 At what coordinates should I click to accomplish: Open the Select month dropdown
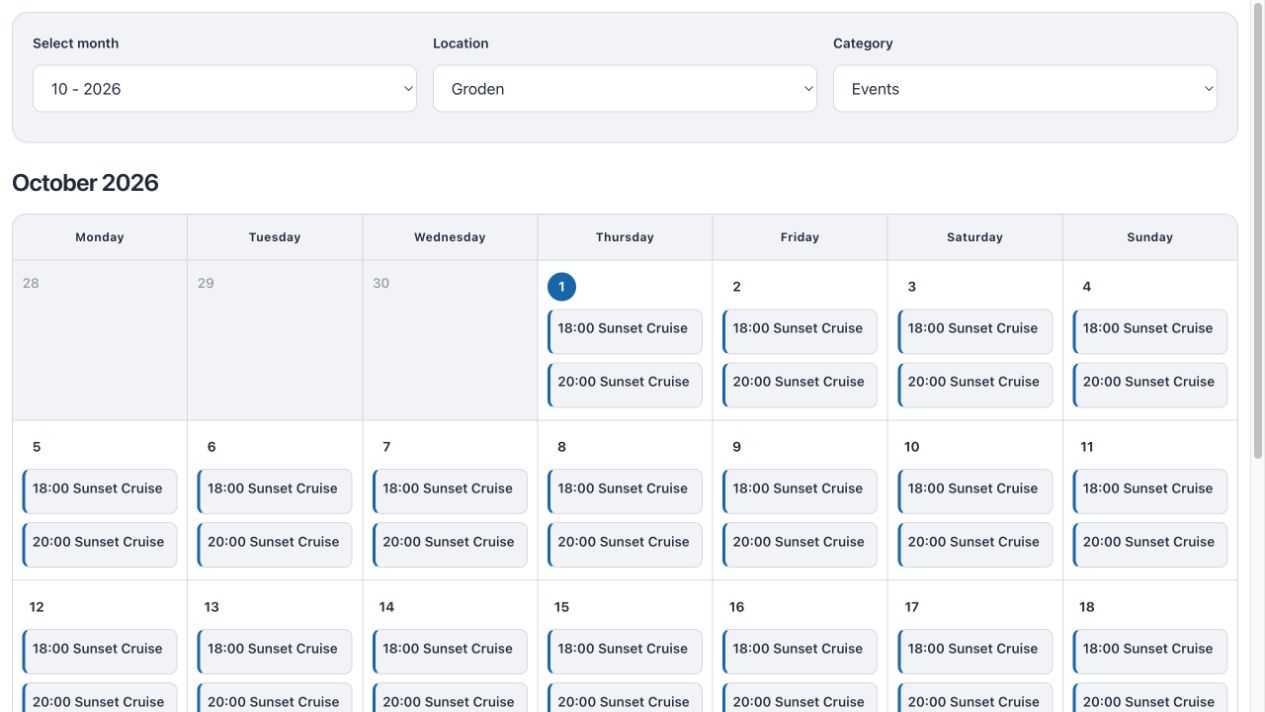(224, 89)
